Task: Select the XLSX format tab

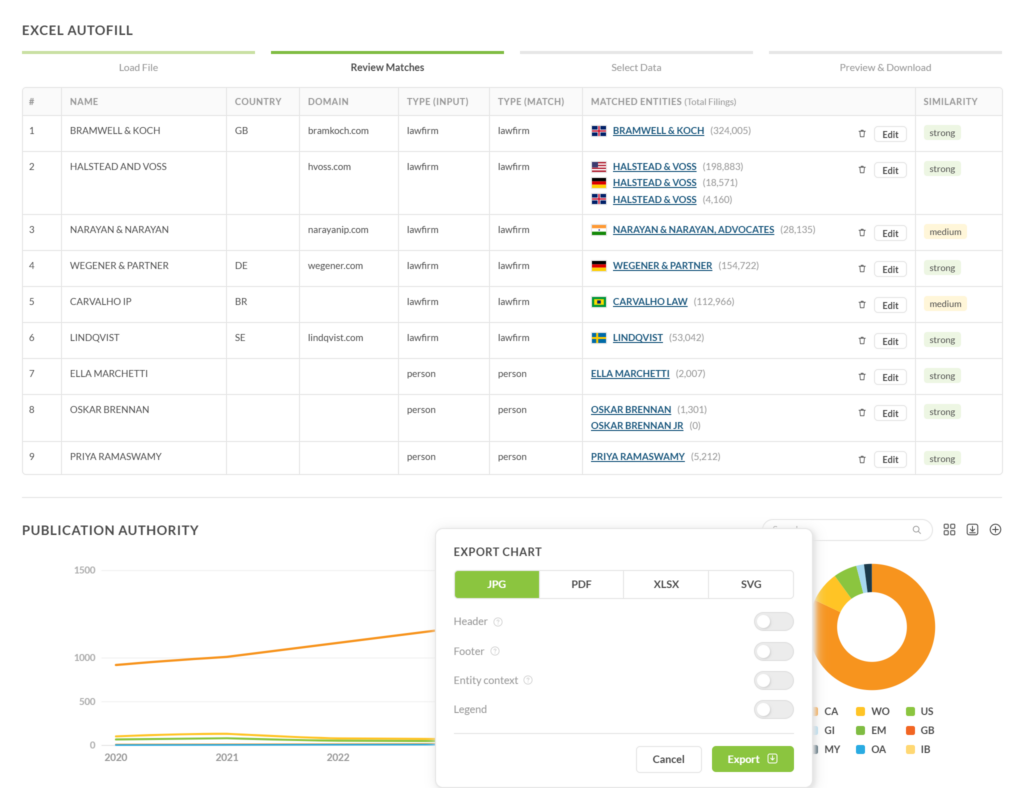Action: point(666,584)
